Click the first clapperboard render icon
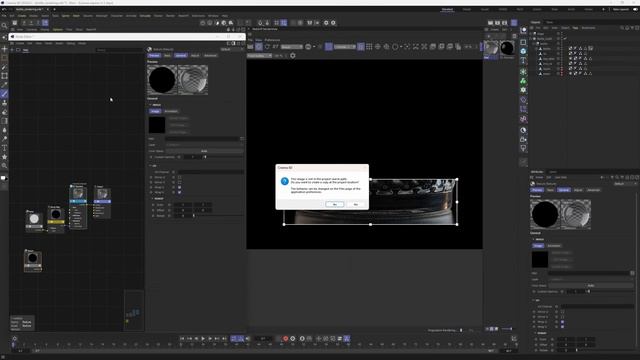Image resolution: width=640 pixels, height=360 pixels. click(x=490, y=23)
